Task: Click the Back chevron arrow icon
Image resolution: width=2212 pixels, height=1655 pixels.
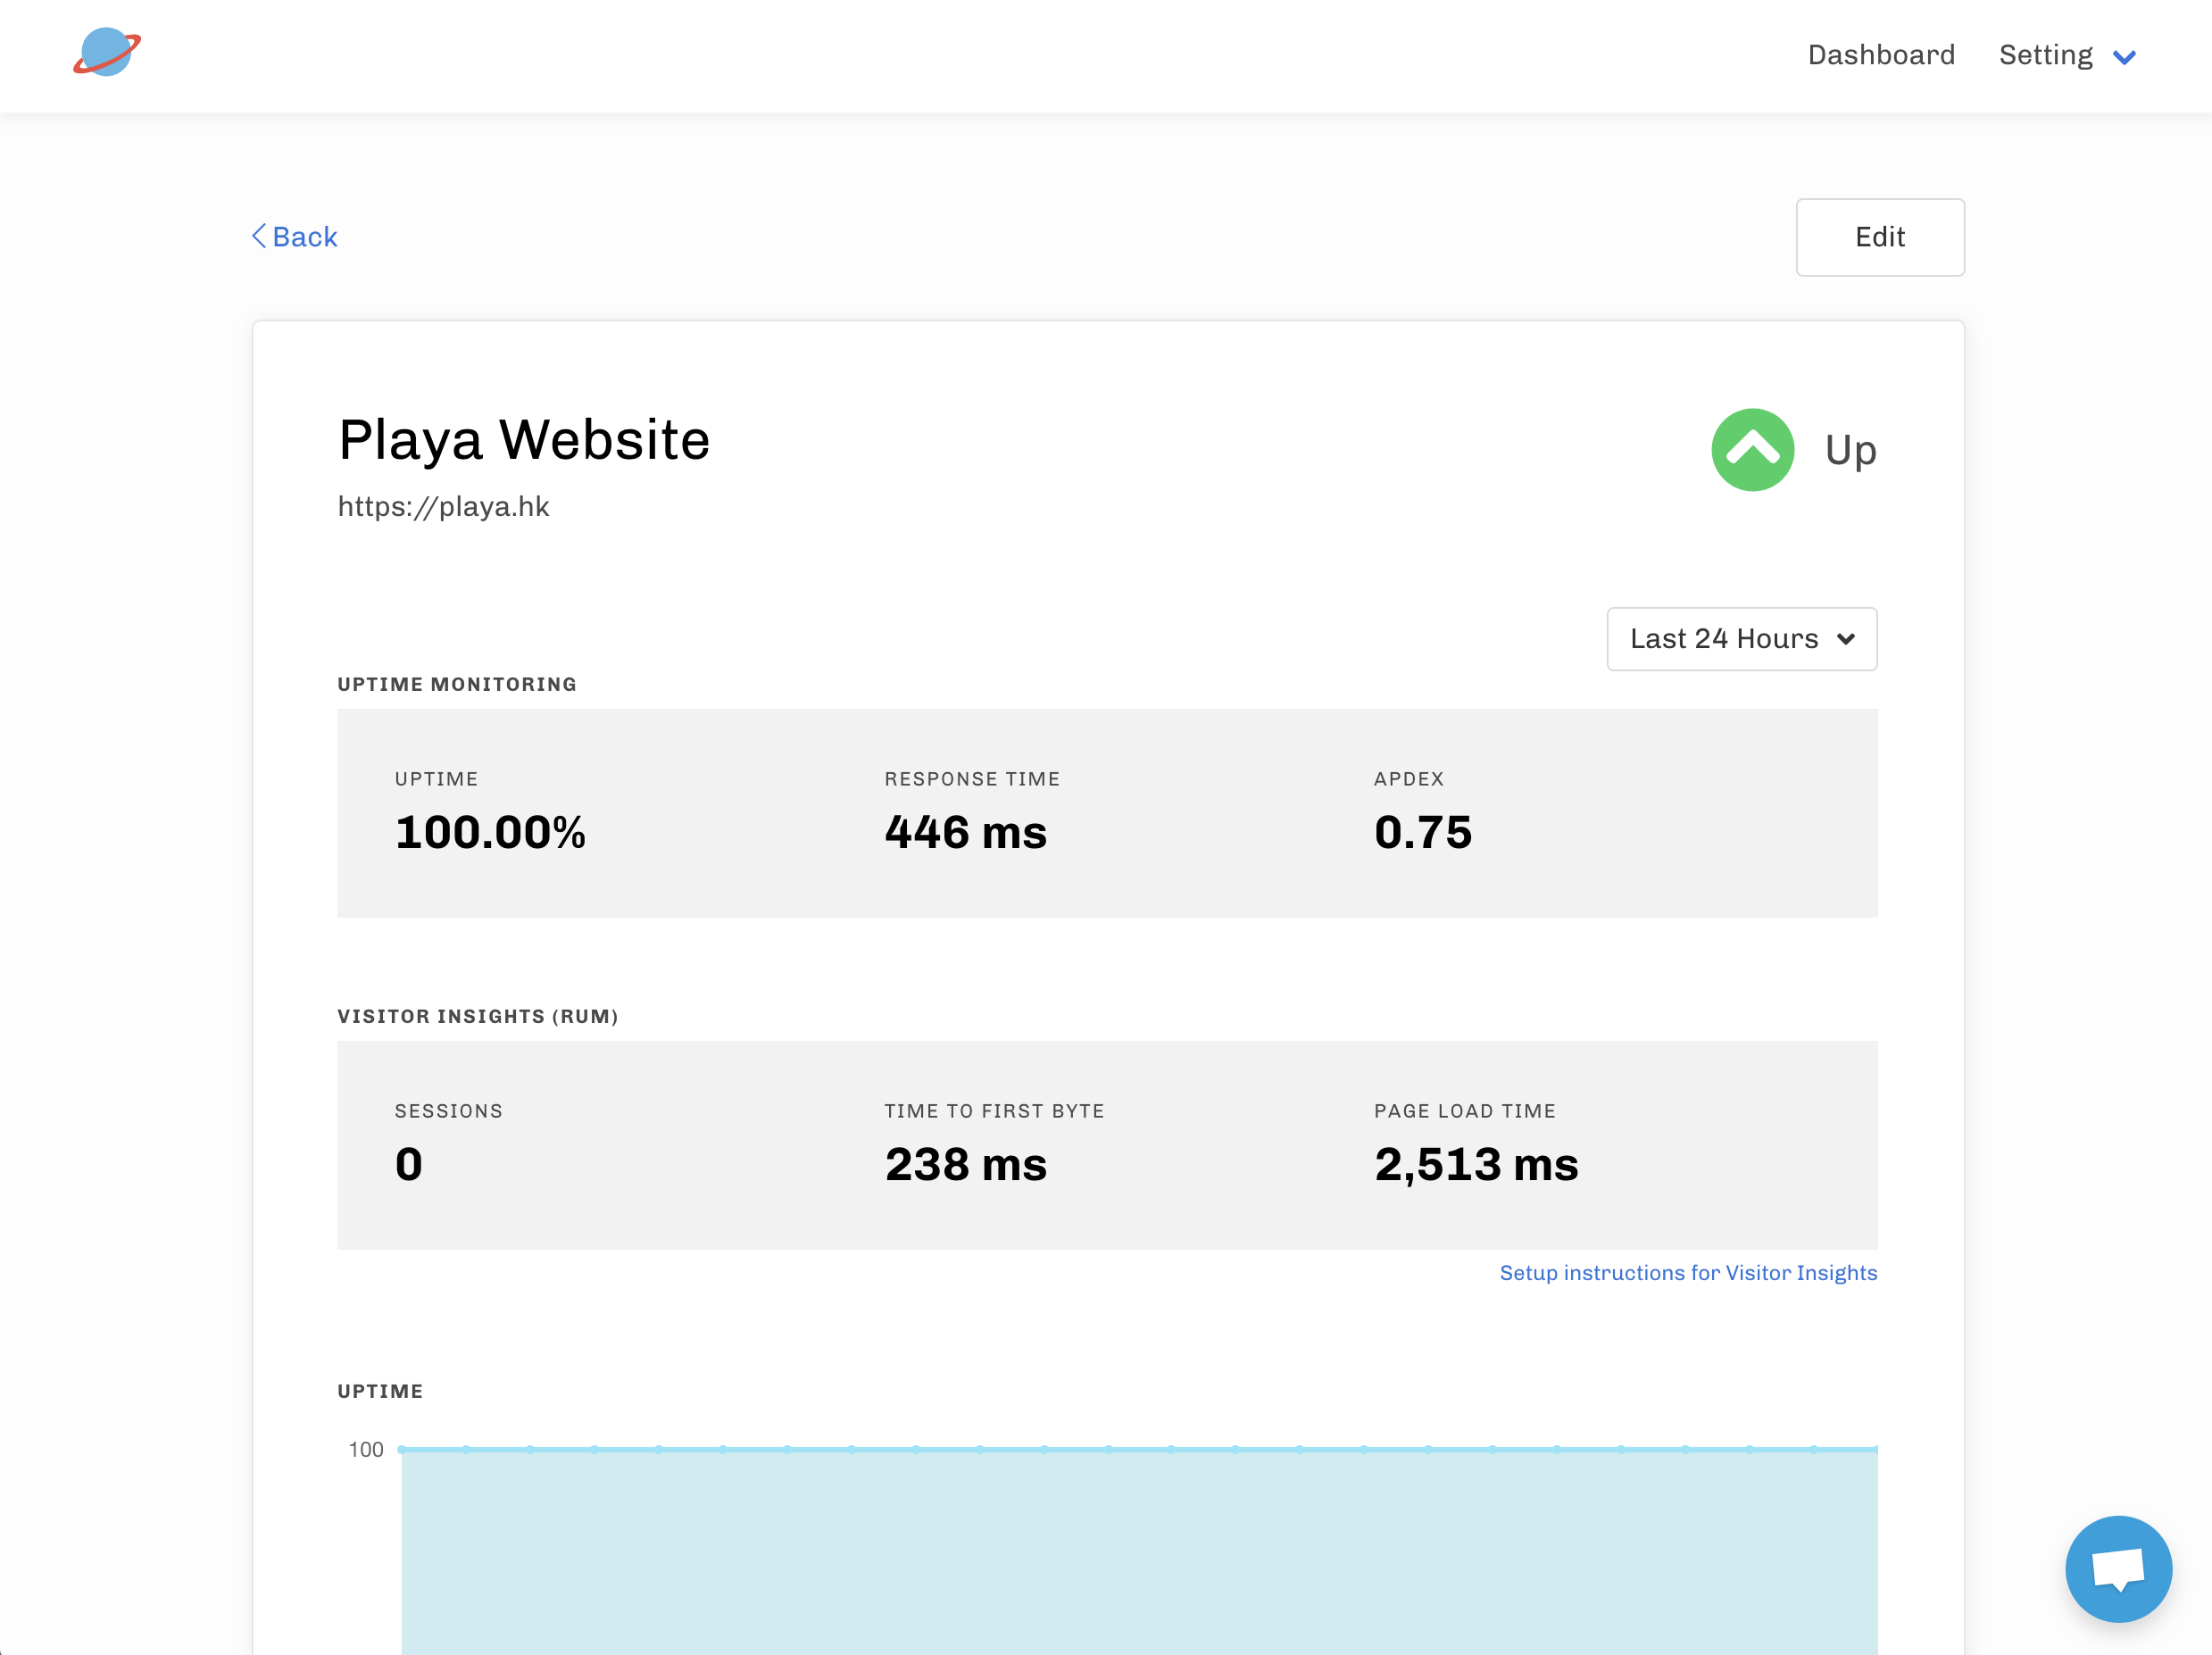Action: 259,236
